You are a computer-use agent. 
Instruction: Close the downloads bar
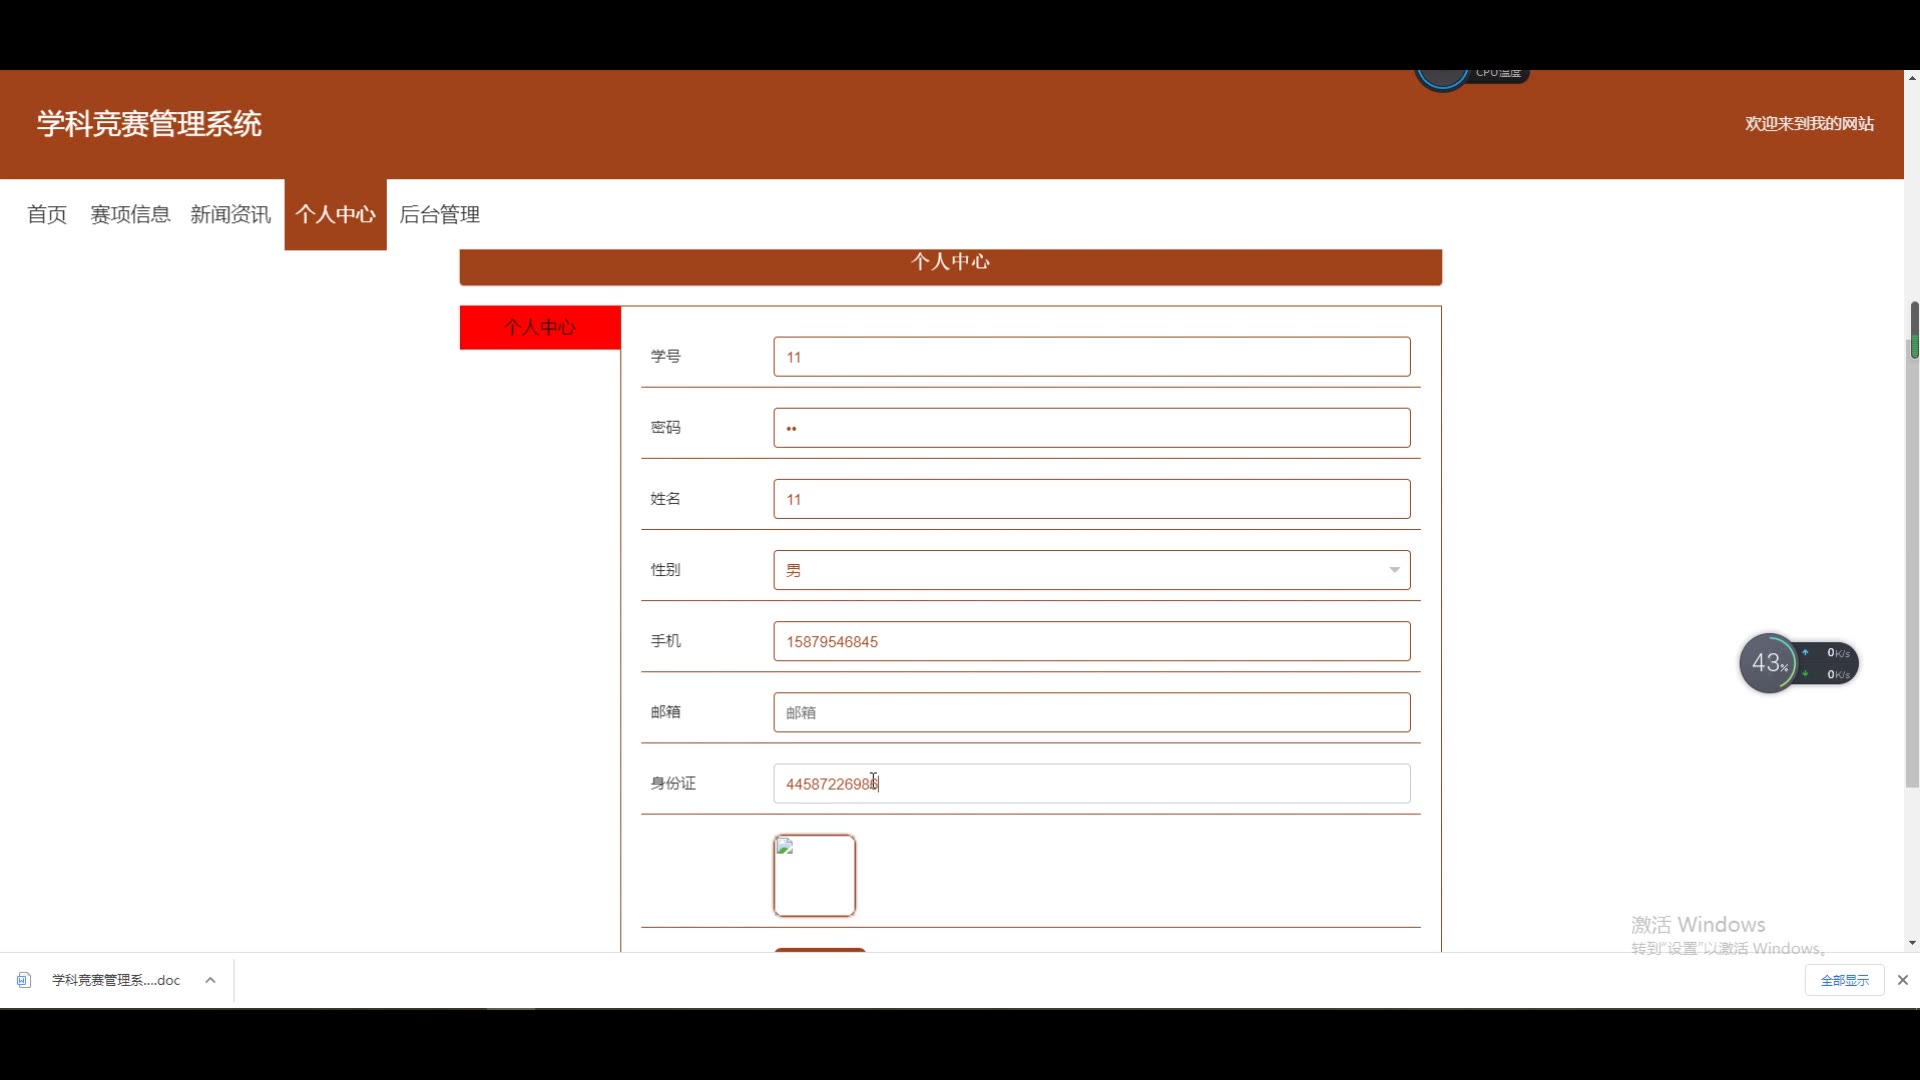[1903, 980]
